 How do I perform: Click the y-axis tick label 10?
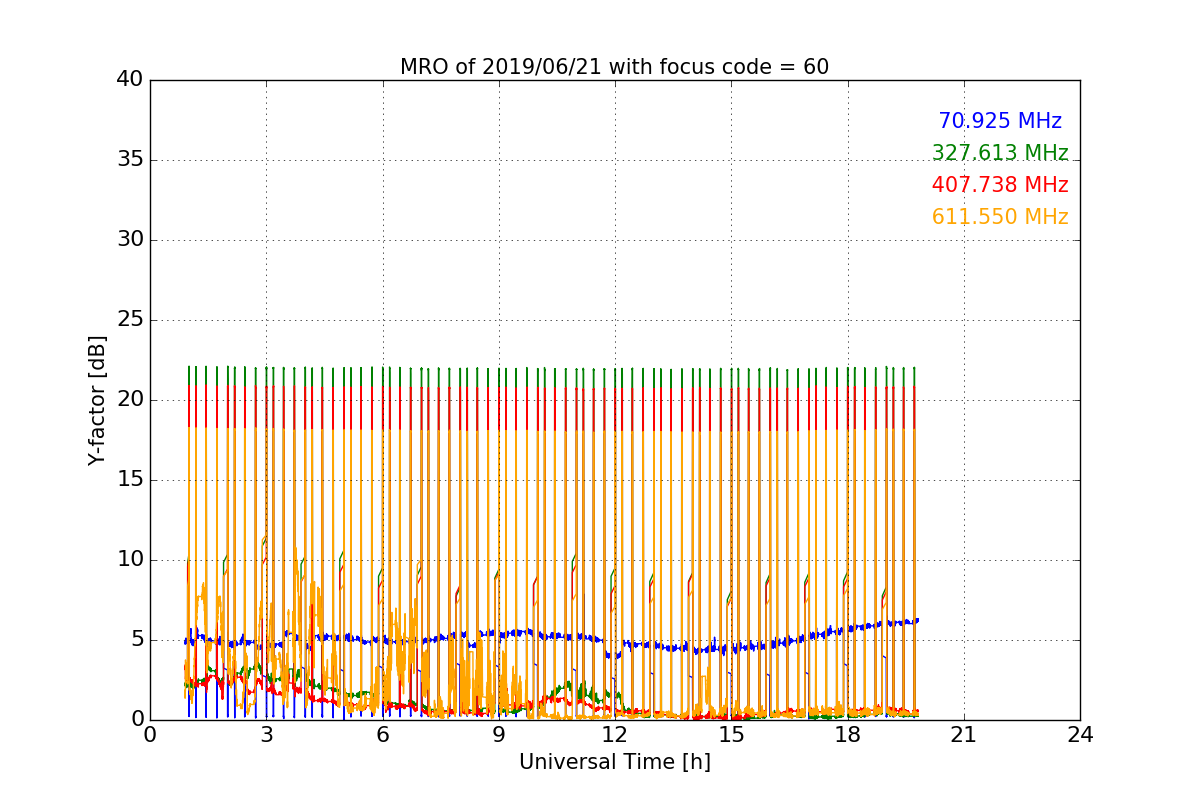[130, 560]
